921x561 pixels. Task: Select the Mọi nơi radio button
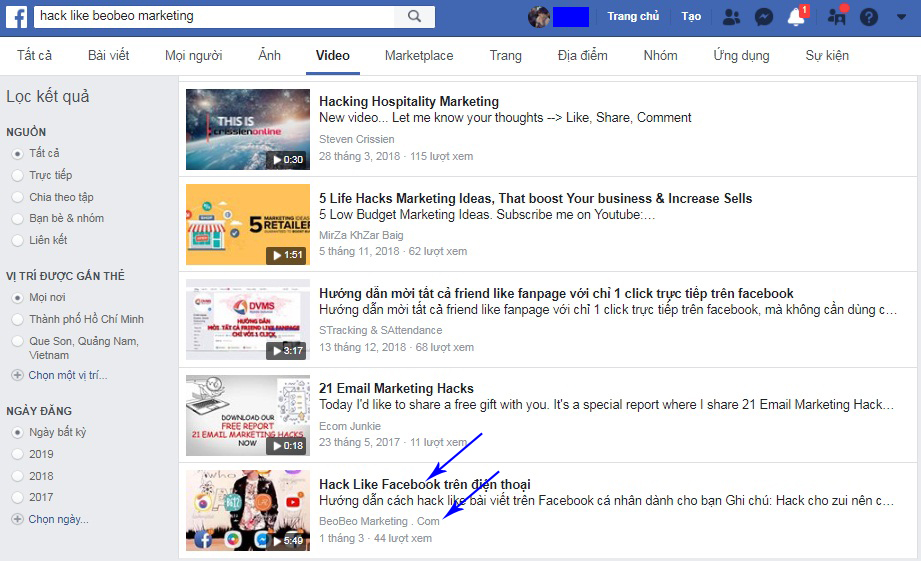coord(18,298)
